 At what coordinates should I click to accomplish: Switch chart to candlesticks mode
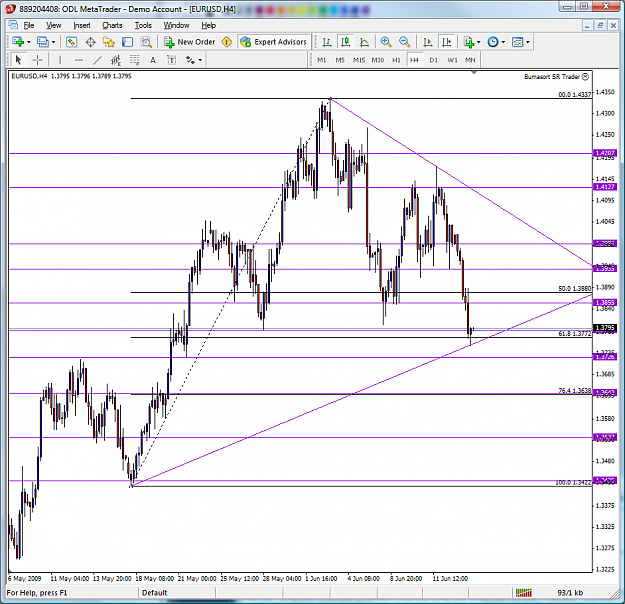click(346, 41)
